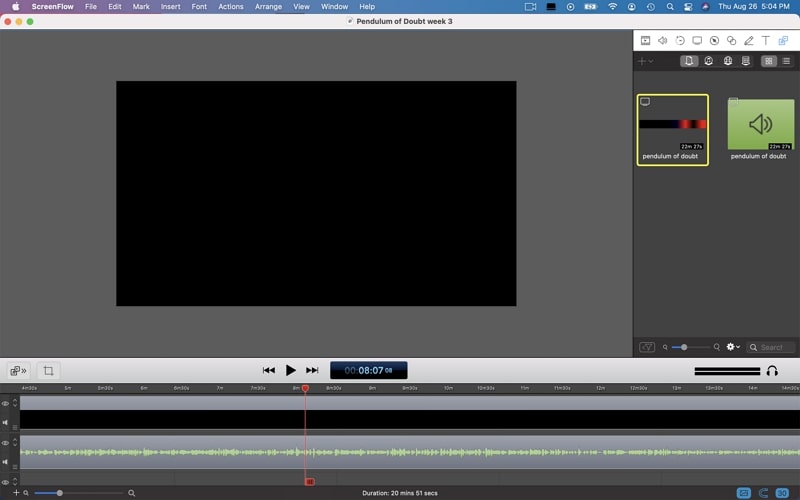Screen dimensions: 800x500
Task: Play the timeline
Action: pyautogui.click(x=290, y=370)
